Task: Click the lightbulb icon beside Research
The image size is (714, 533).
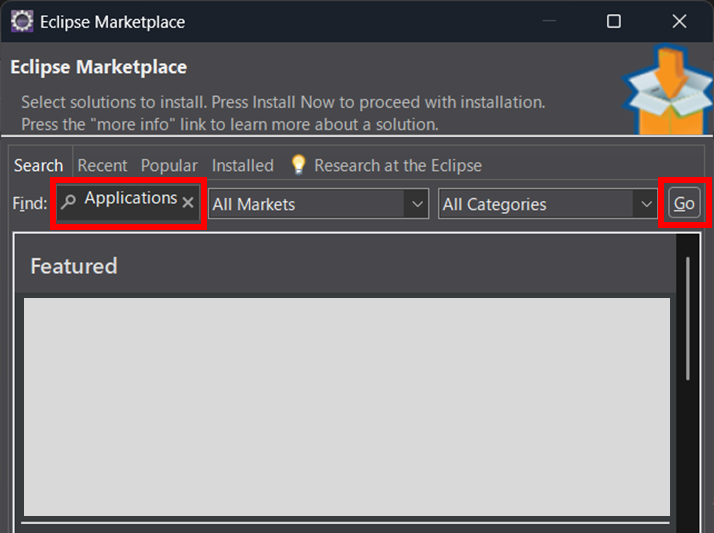Action: pos(298,165)
